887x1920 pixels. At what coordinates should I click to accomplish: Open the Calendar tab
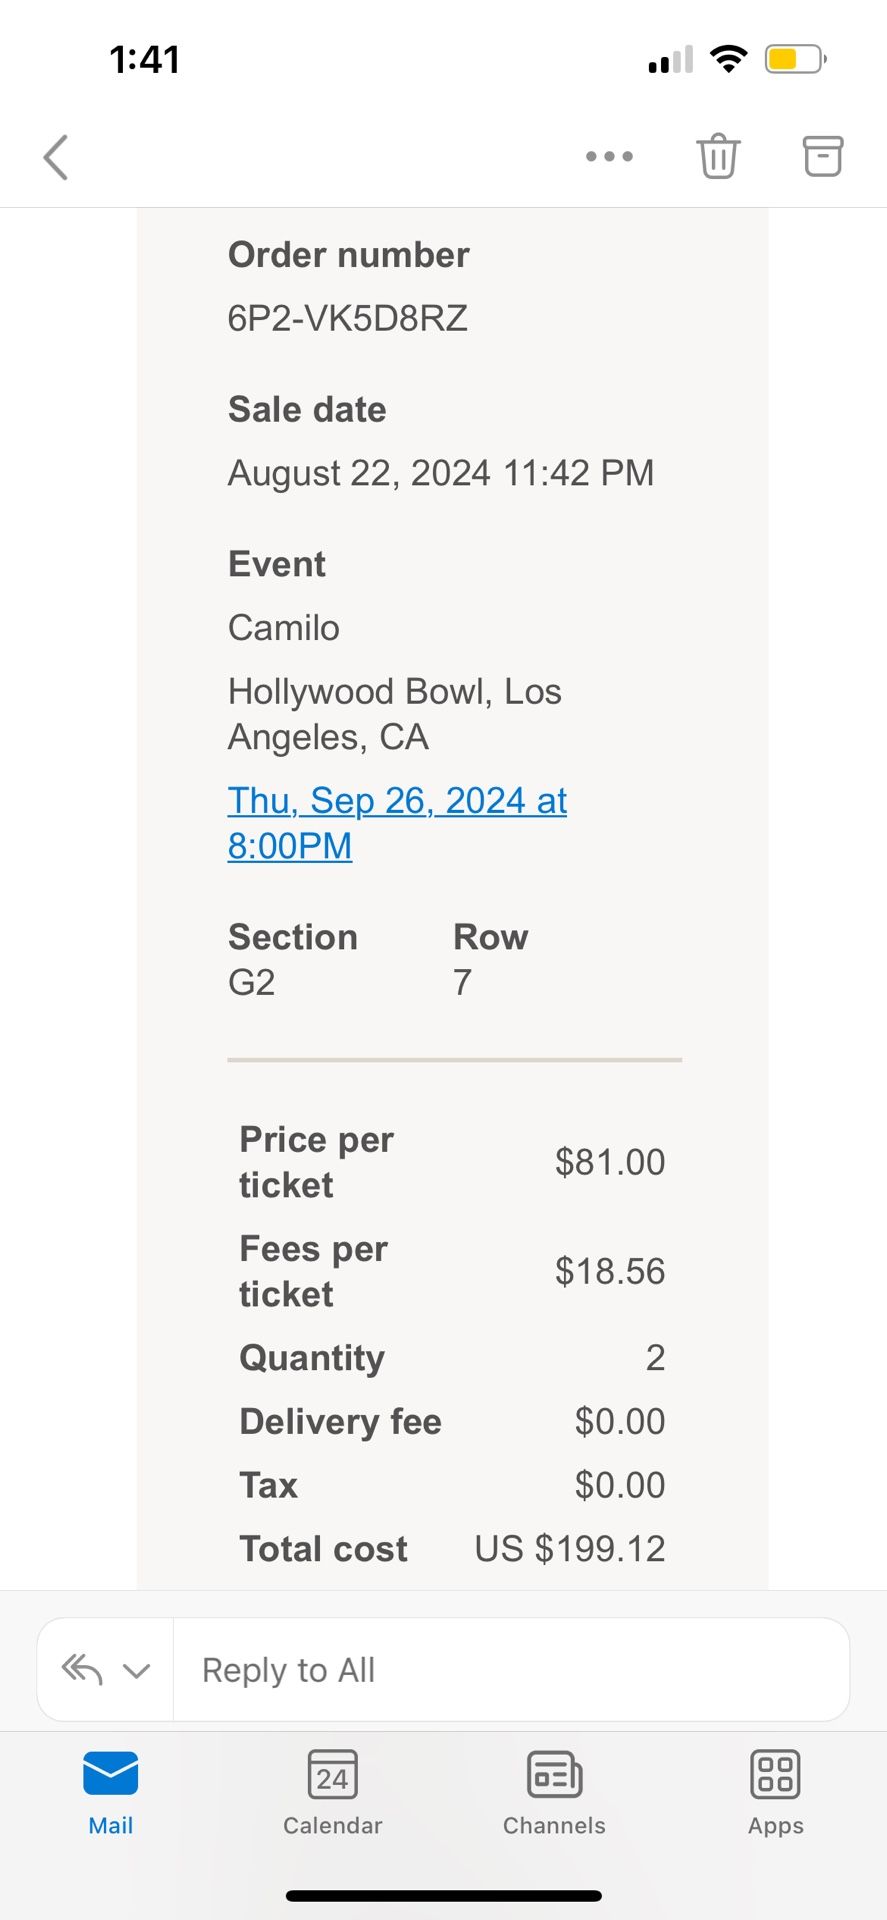point(332,1793)
